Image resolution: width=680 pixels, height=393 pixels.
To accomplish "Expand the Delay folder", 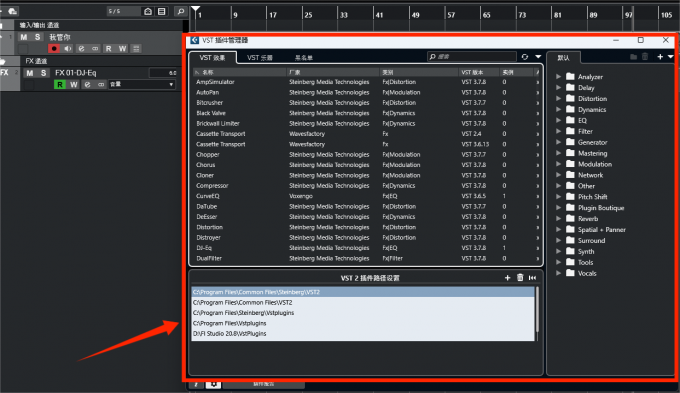I will point(559,87).
